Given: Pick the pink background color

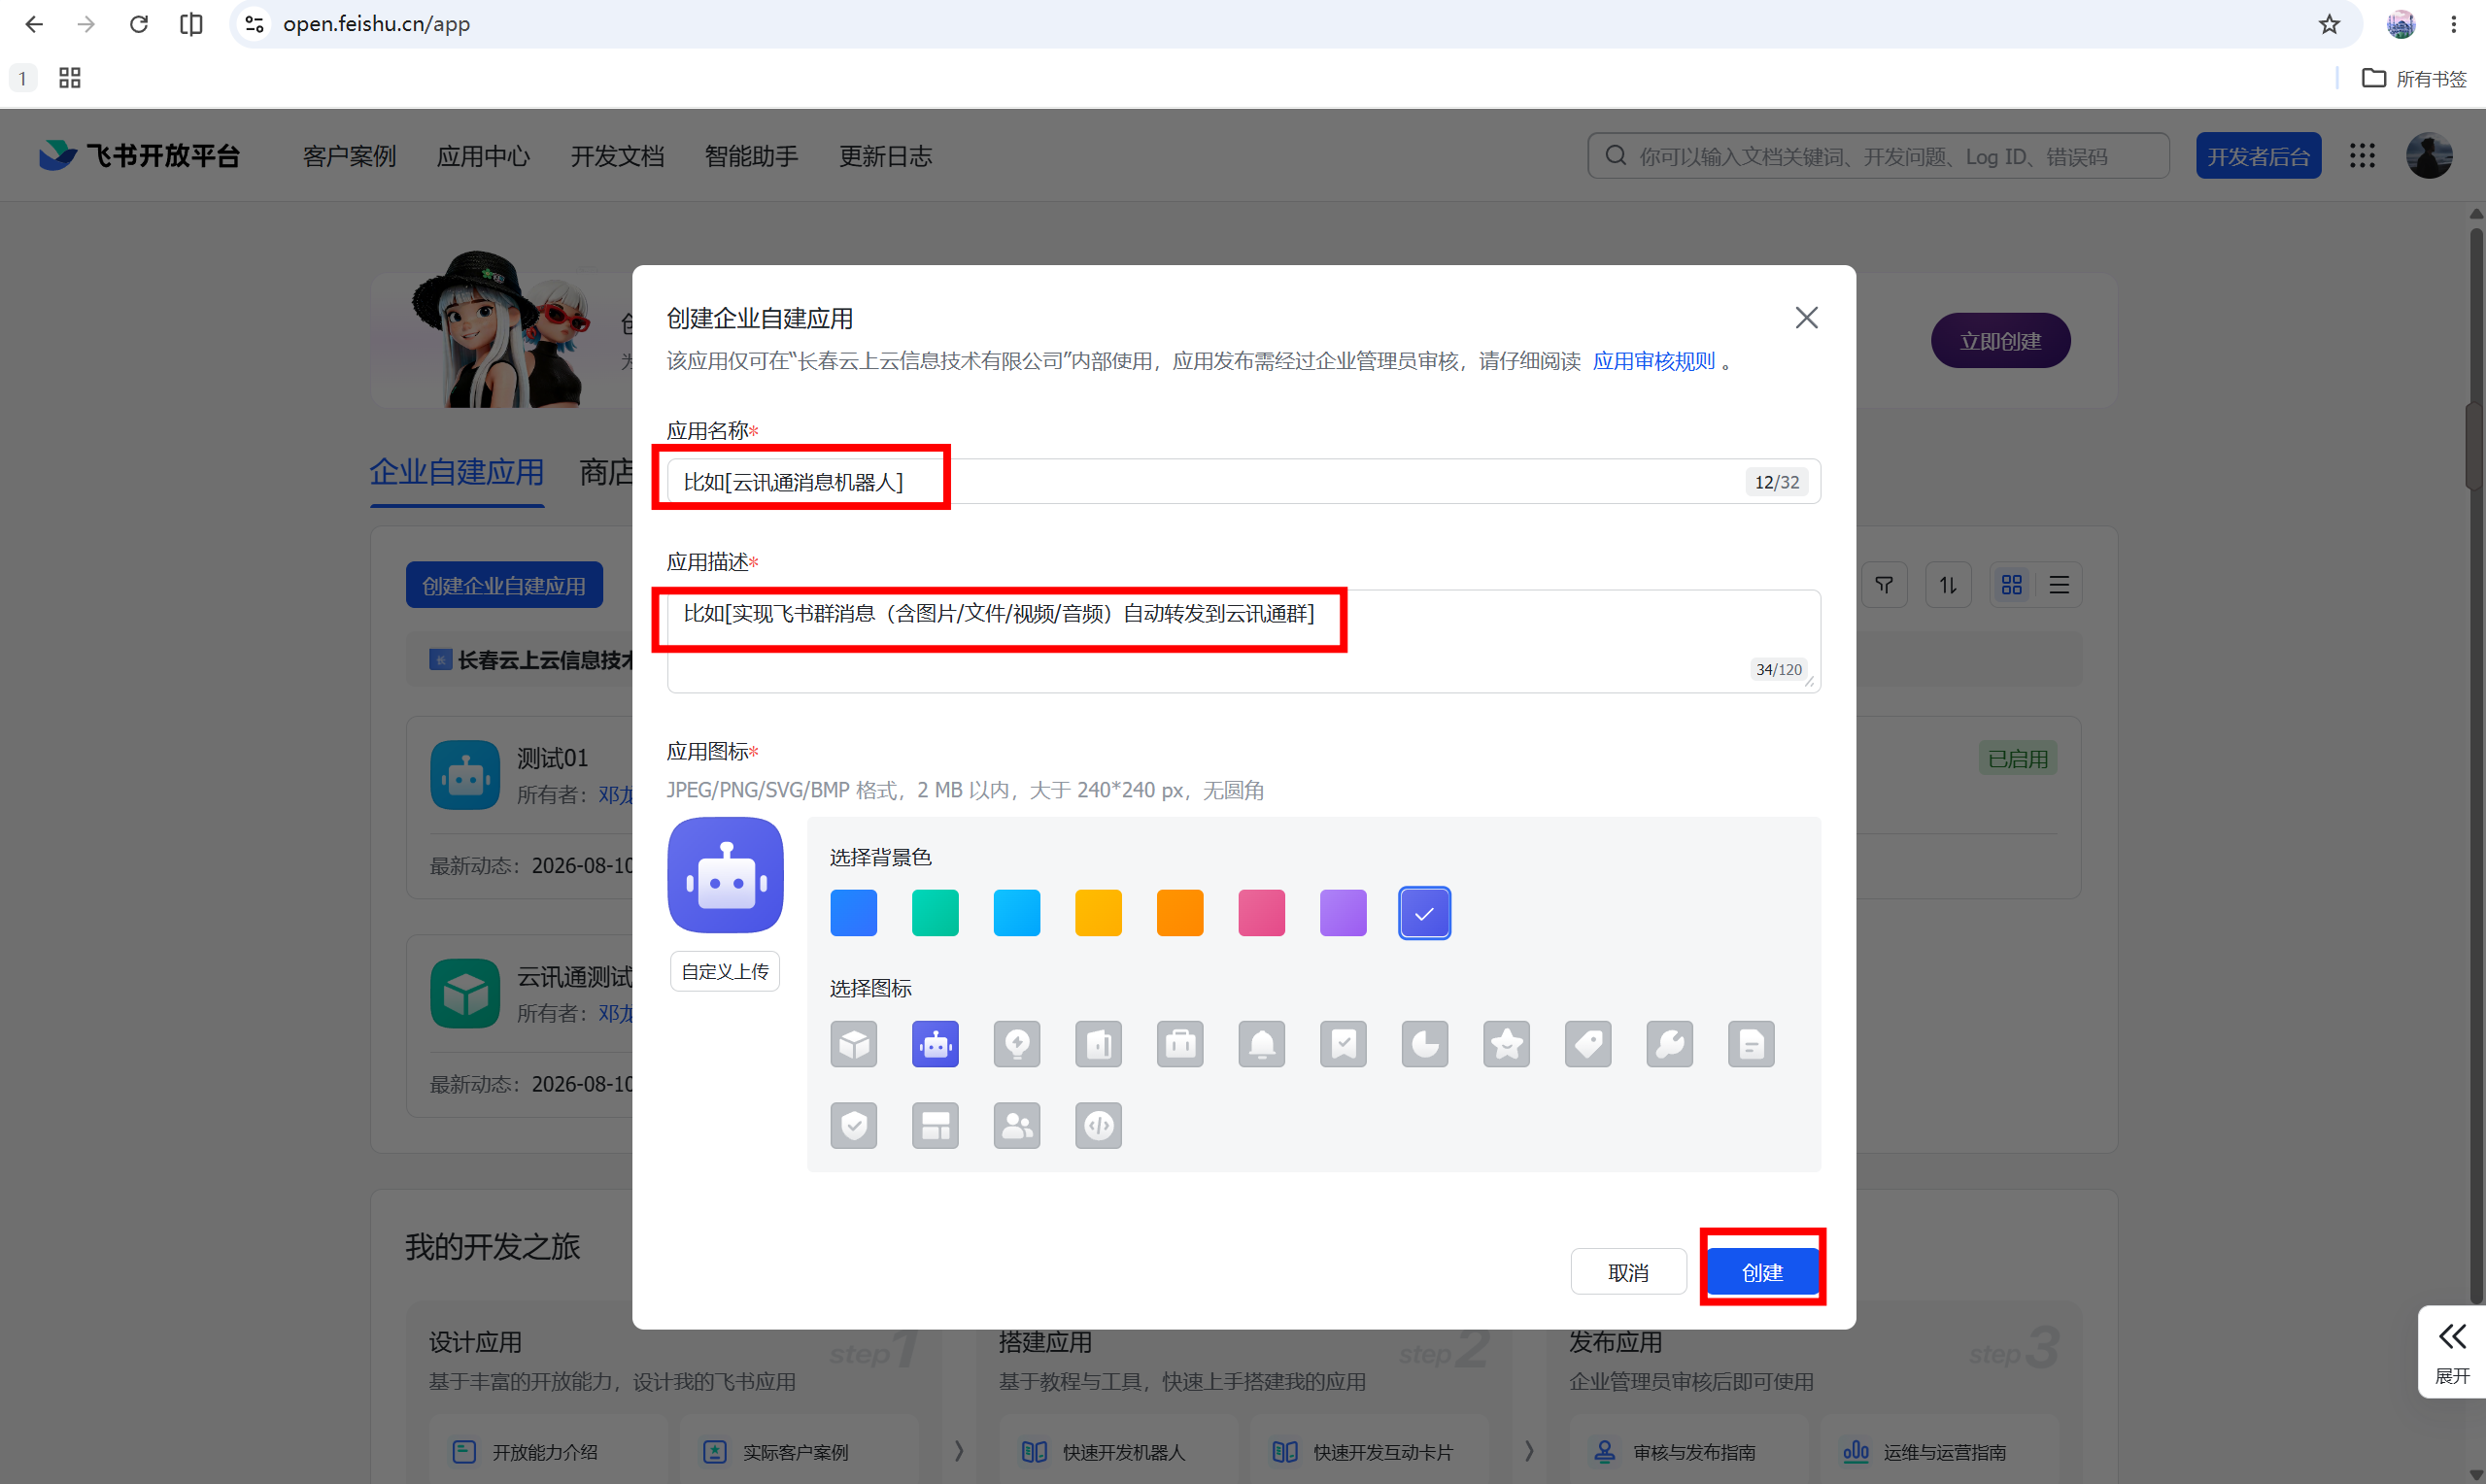Looking at the screenshot, I should [x=1262, y=913].
